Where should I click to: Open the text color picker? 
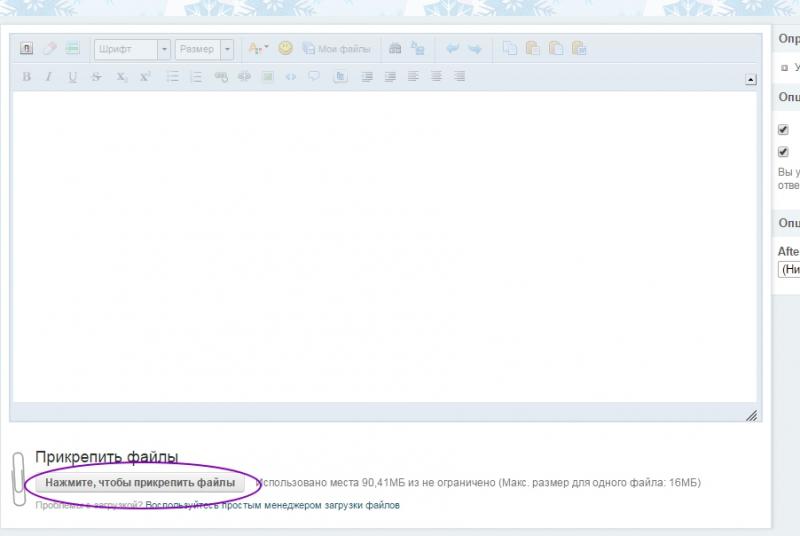click(x=257, y=48)
